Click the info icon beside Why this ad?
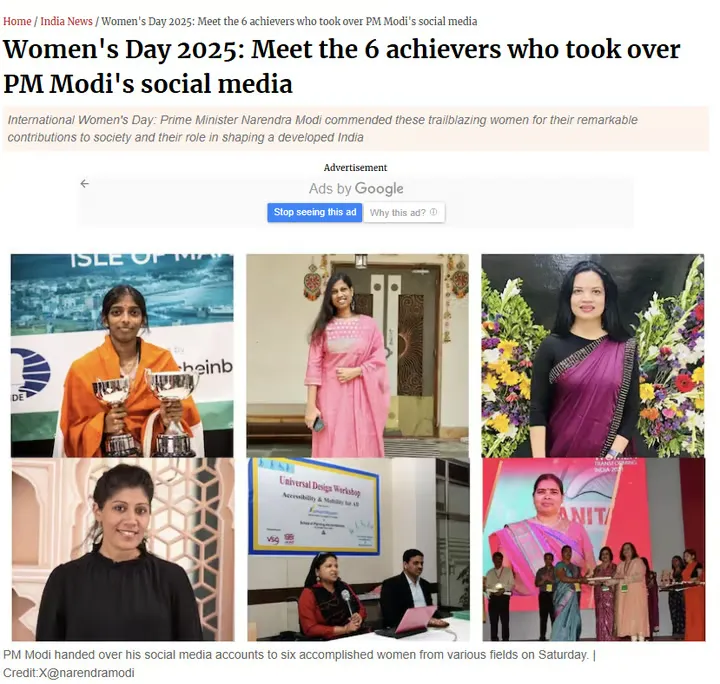The height and width of the screenshot is (684, 720). [433, 212]
